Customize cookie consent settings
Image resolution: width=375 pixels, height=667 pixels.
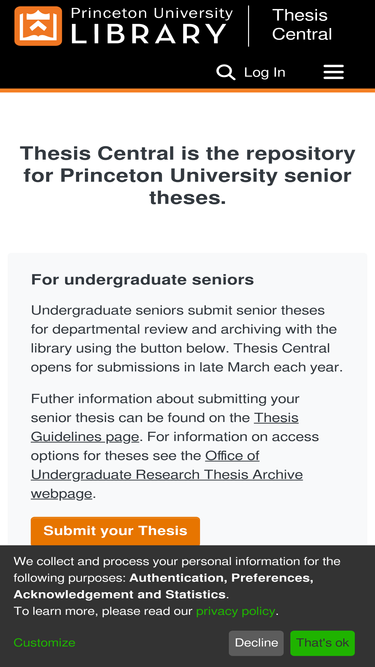pos(44,643)
